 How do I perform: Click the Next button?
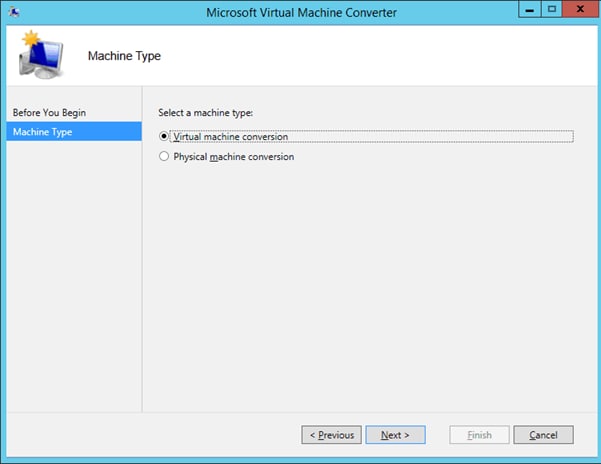pyautogui.click(x=395, y=435)
